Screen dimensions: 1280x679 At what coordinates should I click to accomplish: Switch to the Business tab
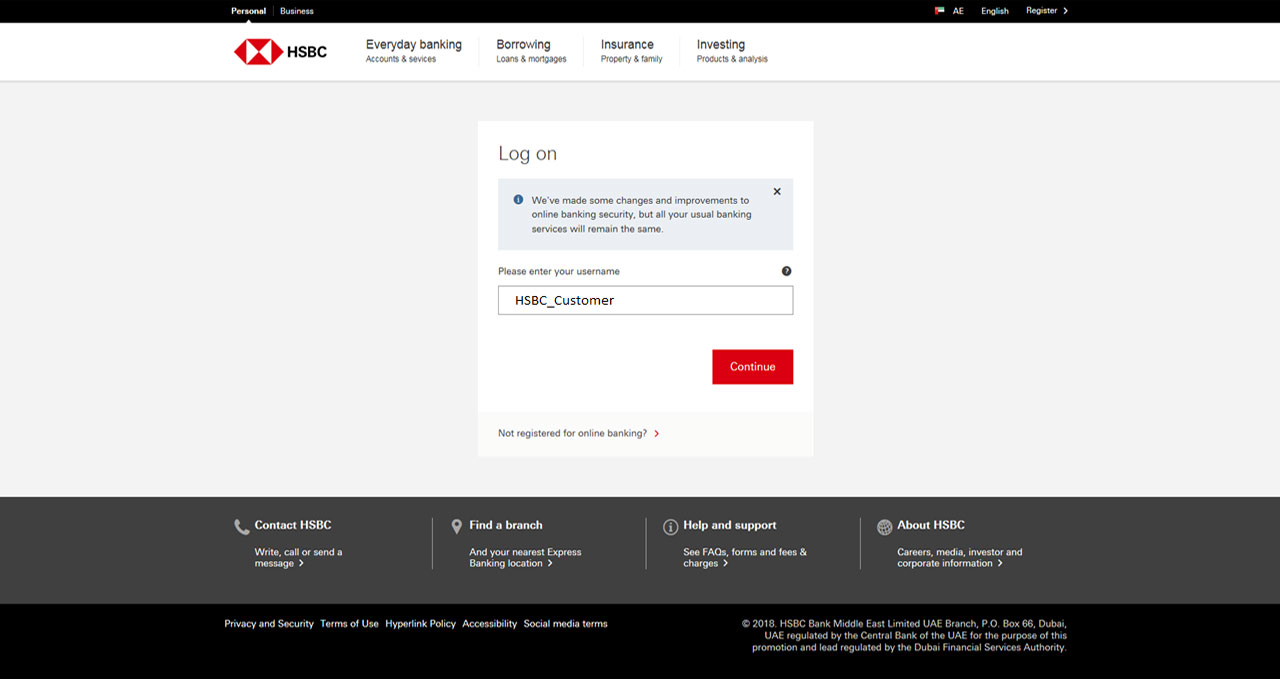(x=296, y=11)
